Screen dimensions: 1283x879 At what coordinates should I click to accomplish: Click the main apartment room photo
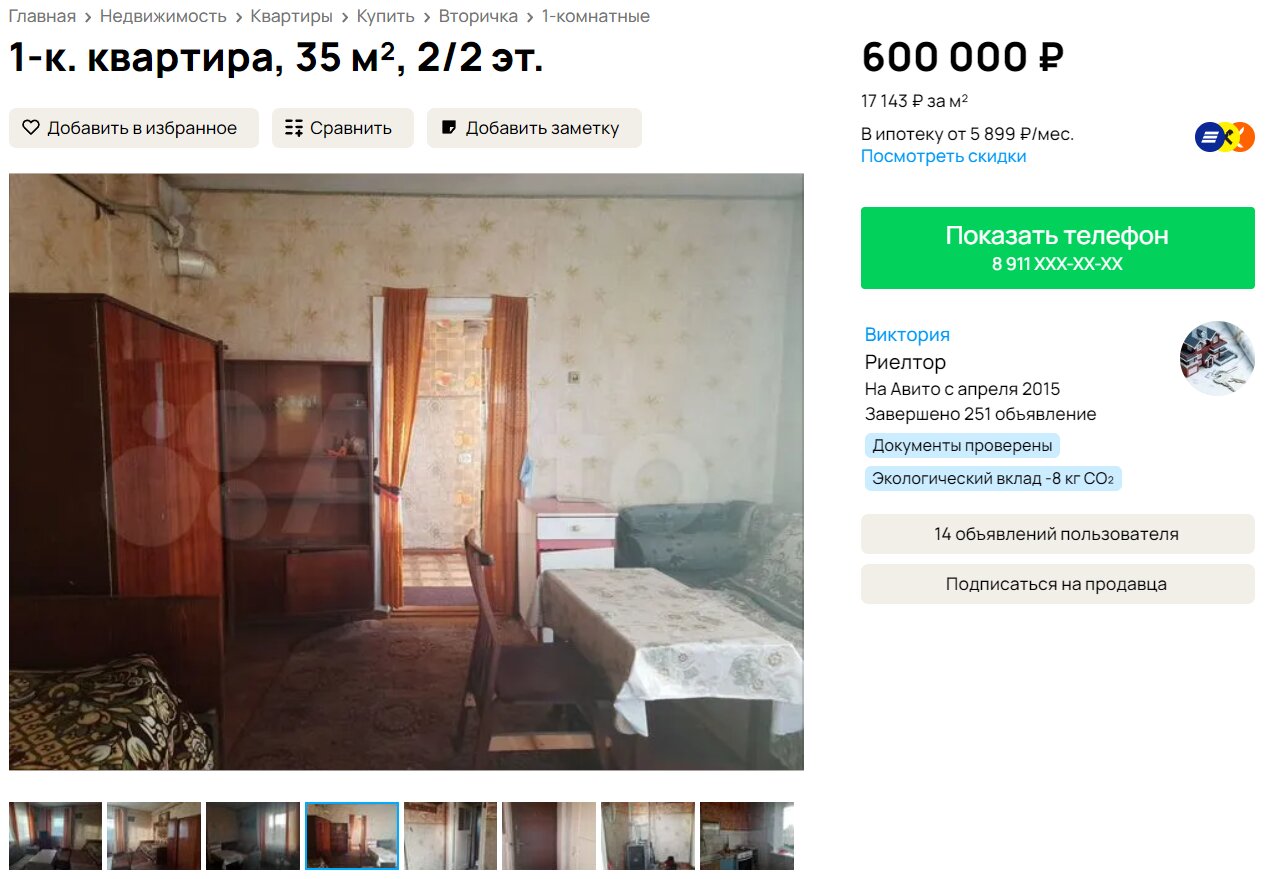(x=406, y=472)
